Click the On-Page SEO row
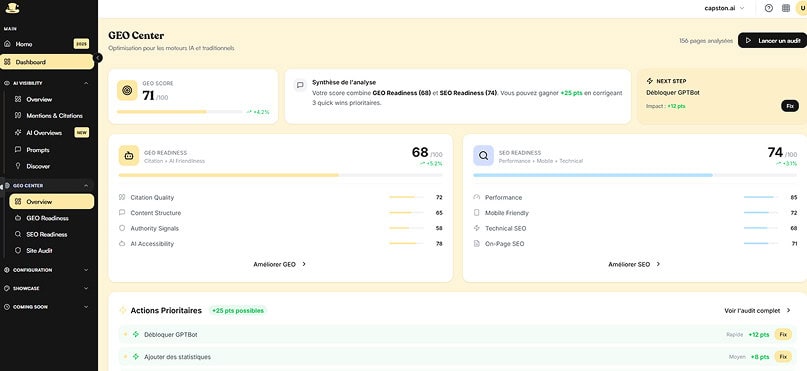This screenshot has height=371, width=807. click(x=635, y=243)
